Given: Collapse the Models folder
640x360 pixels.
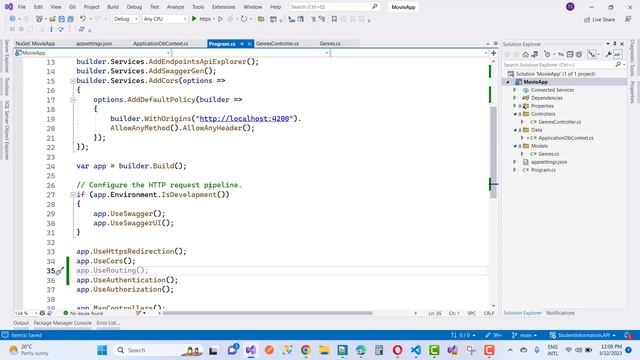Looking at the screenshot, I should click(515, 146).
